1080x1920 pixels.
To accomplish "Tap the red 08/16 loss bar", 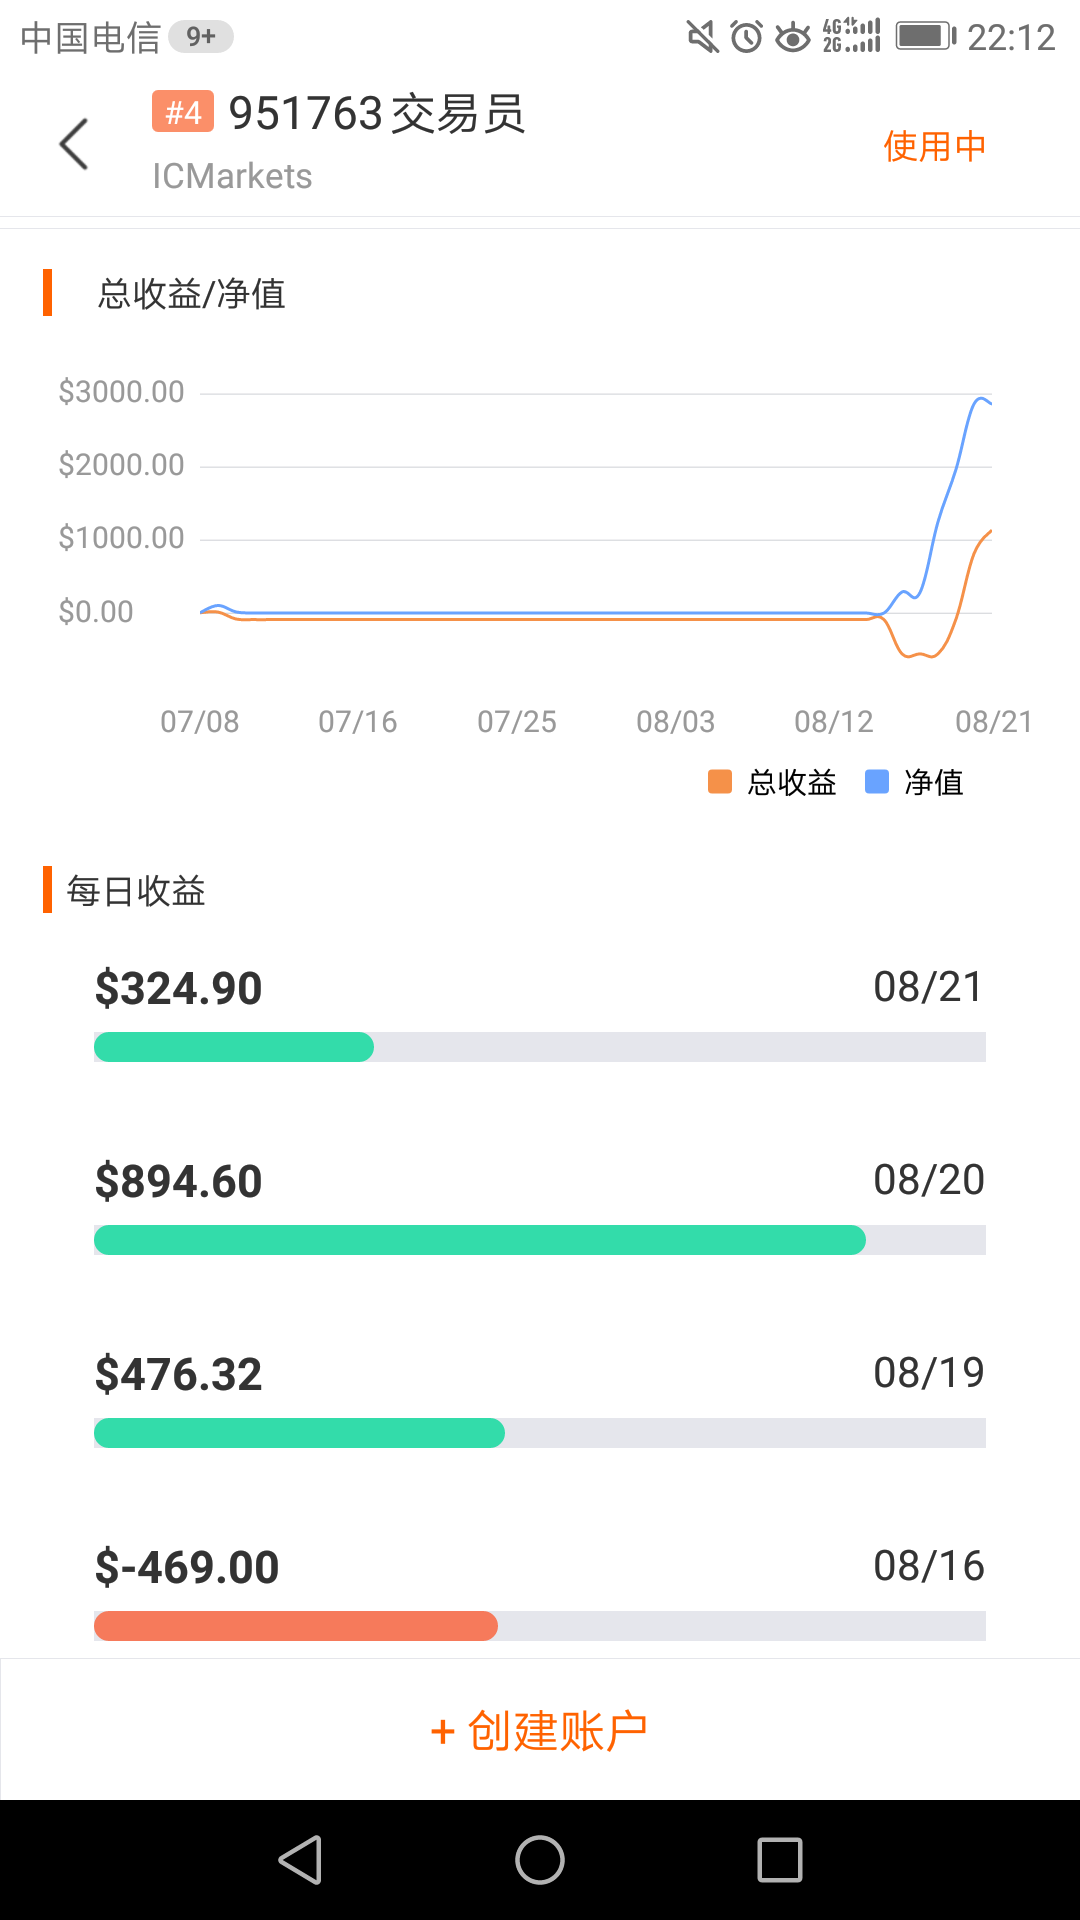I will (x=296, y=1626).
